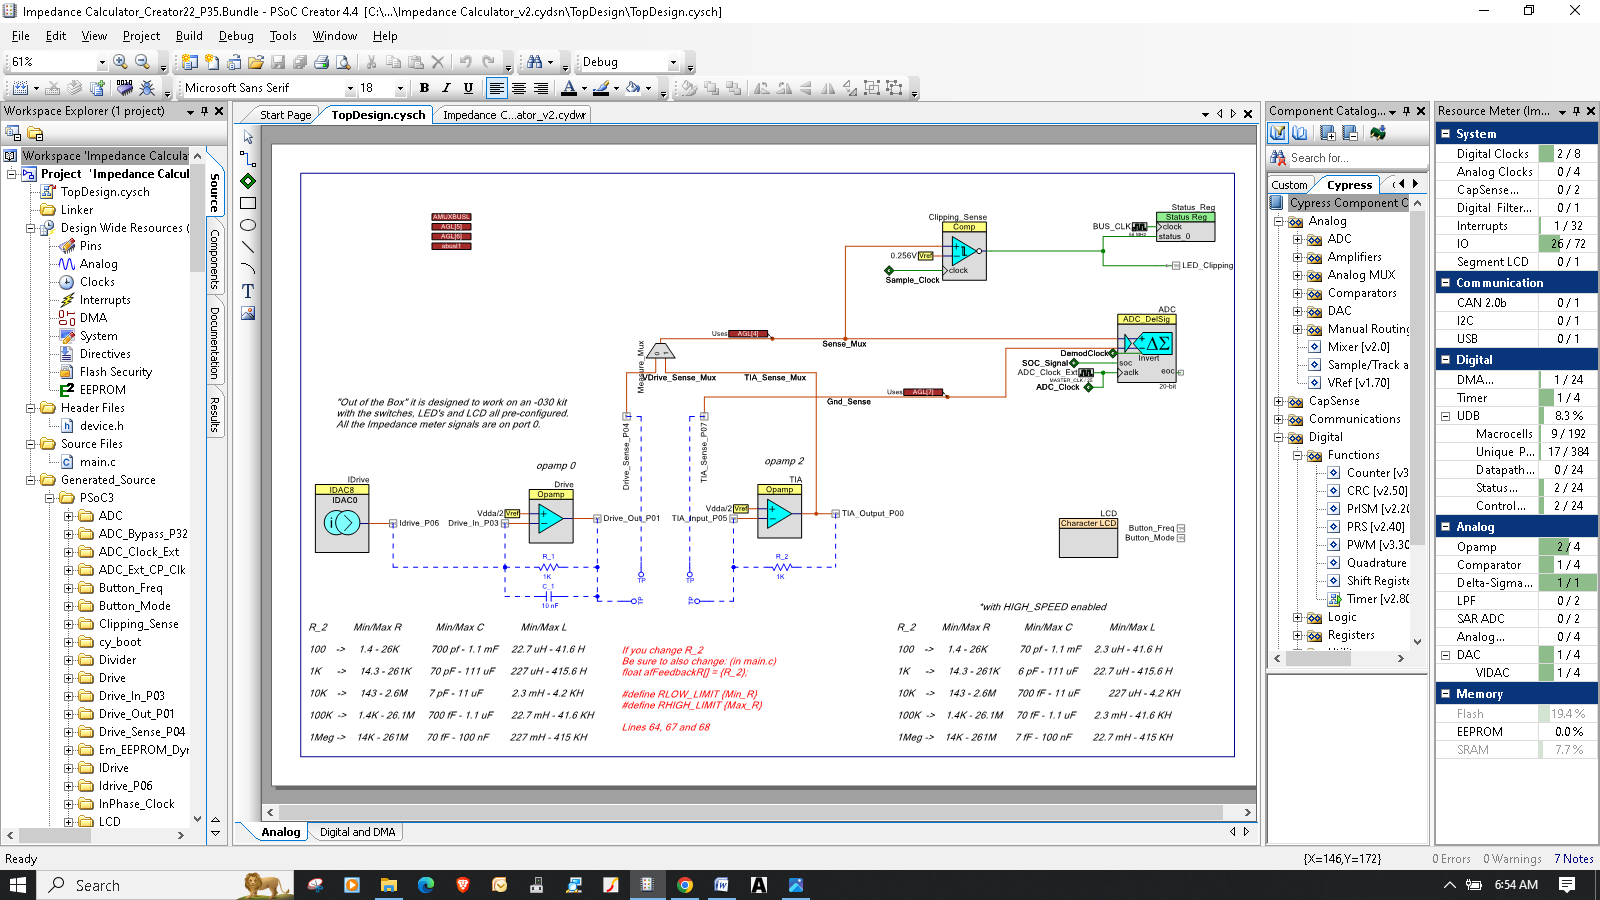Click collapse all catalog icon
This screenshot has width=1600, height=900.
click(x=1350, y=132)
